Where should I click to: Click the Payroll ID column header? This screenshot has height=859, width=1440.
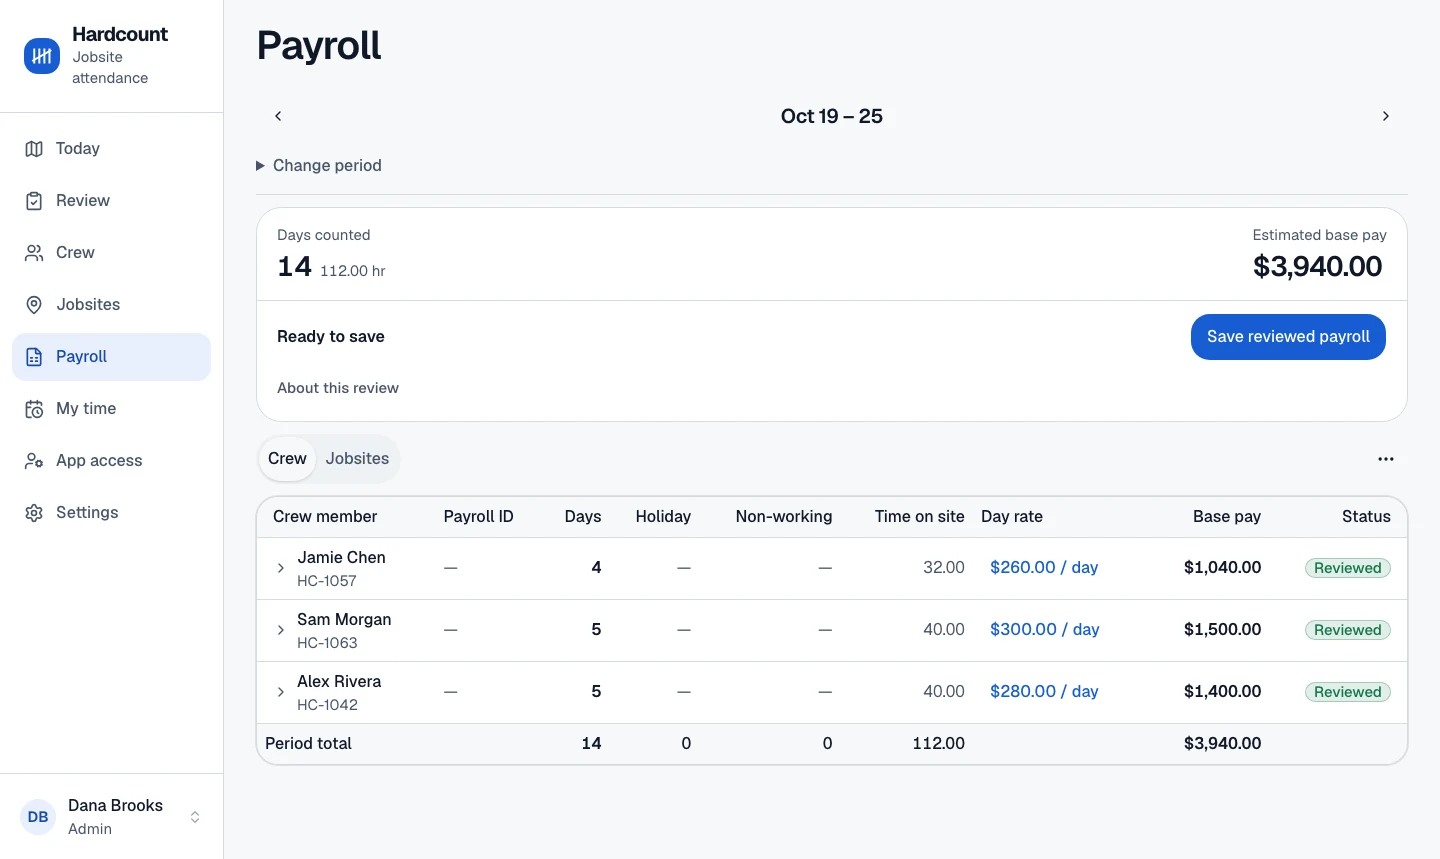coord(478,517)
